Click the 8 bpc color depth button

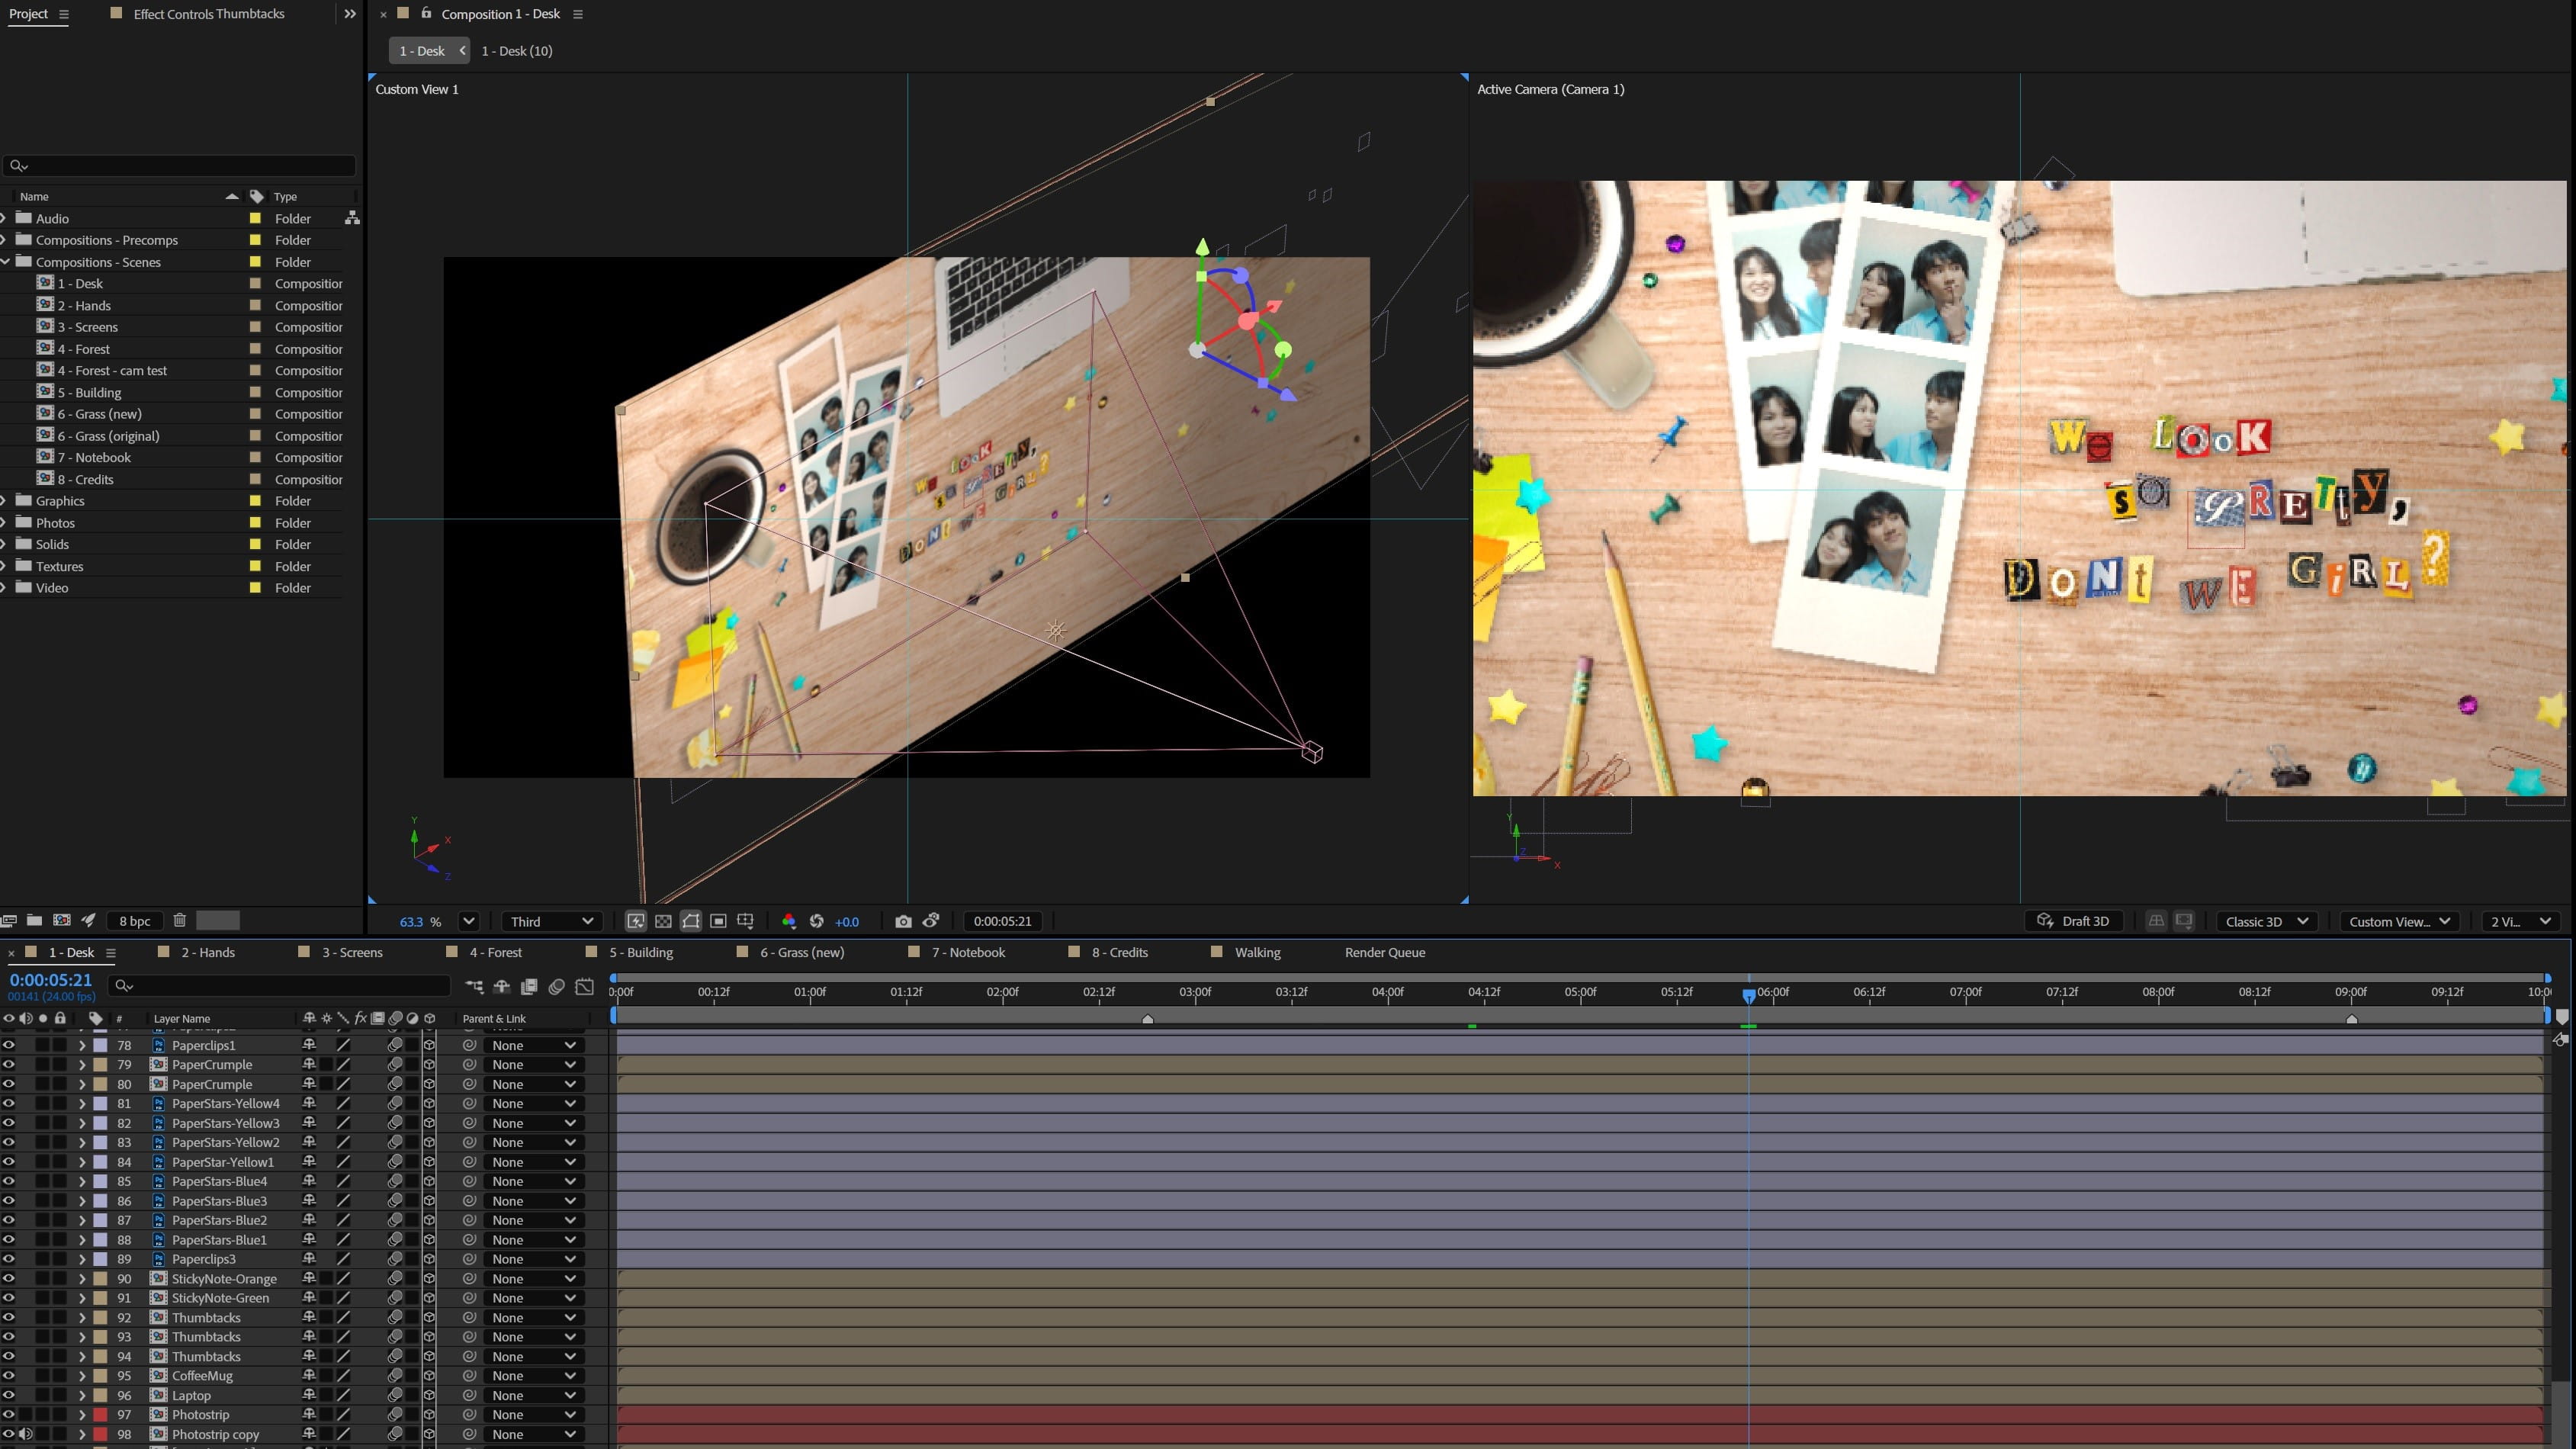134,921
